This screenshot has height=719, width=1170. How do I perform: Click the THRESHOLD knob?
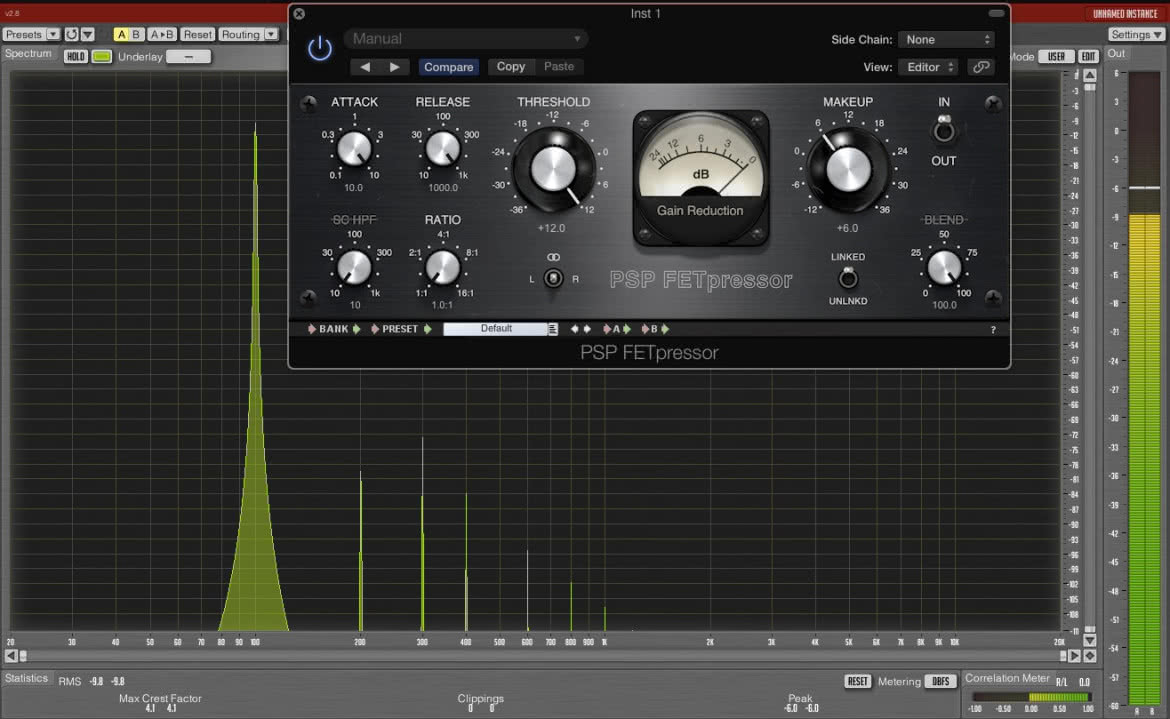553,169
